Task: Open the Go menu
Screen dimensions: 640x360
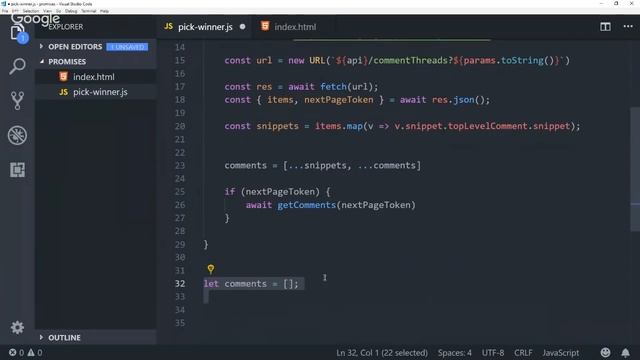Action: (58, 11)
